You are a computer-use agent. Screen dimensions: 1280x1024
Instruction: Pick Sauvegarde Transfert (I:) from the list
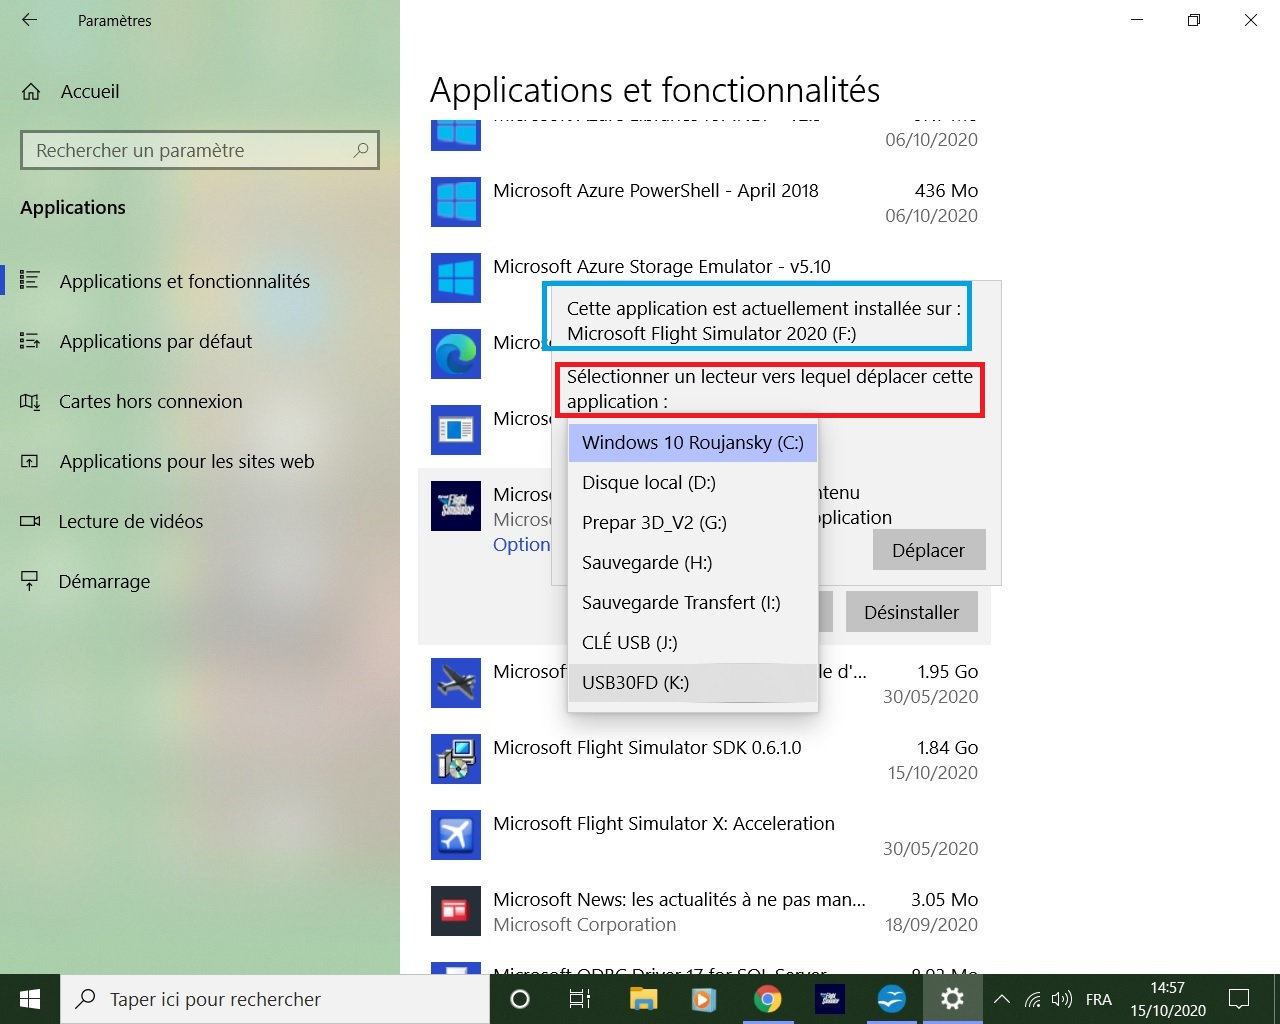click(693, 602)
